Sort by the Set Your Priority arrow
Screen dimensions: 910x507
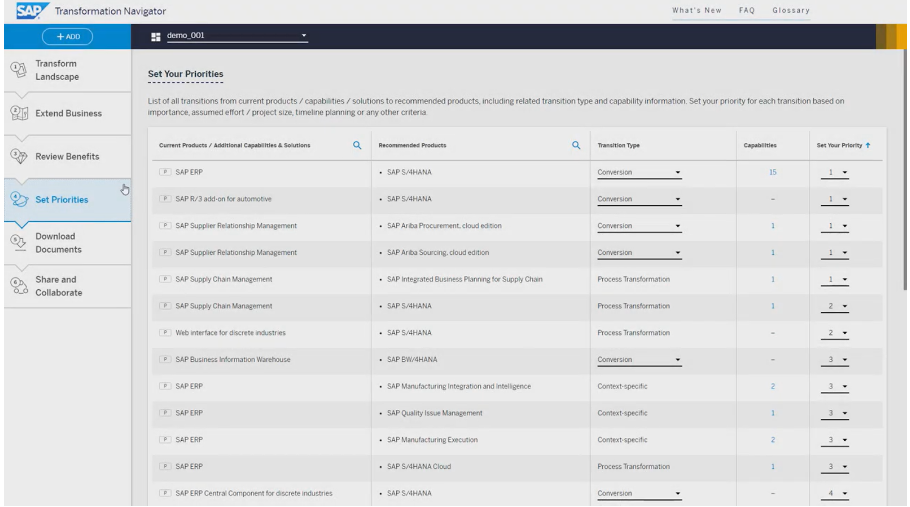867,146
